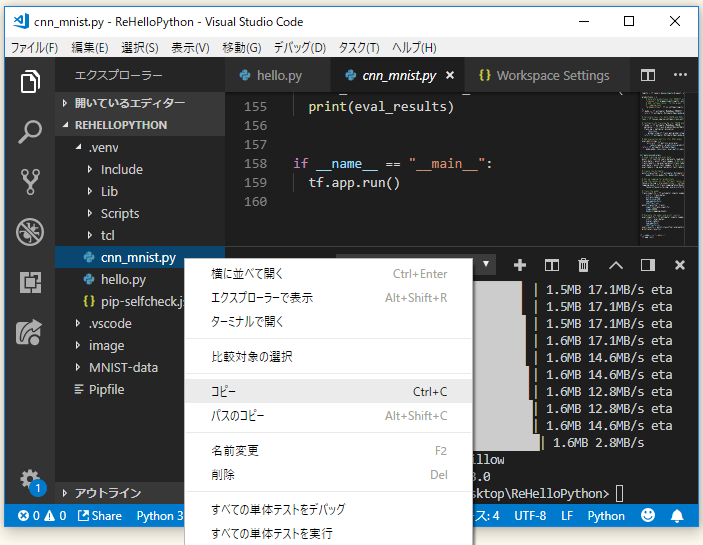Expand the 開いているエディター section

click(x=140, y=103)
